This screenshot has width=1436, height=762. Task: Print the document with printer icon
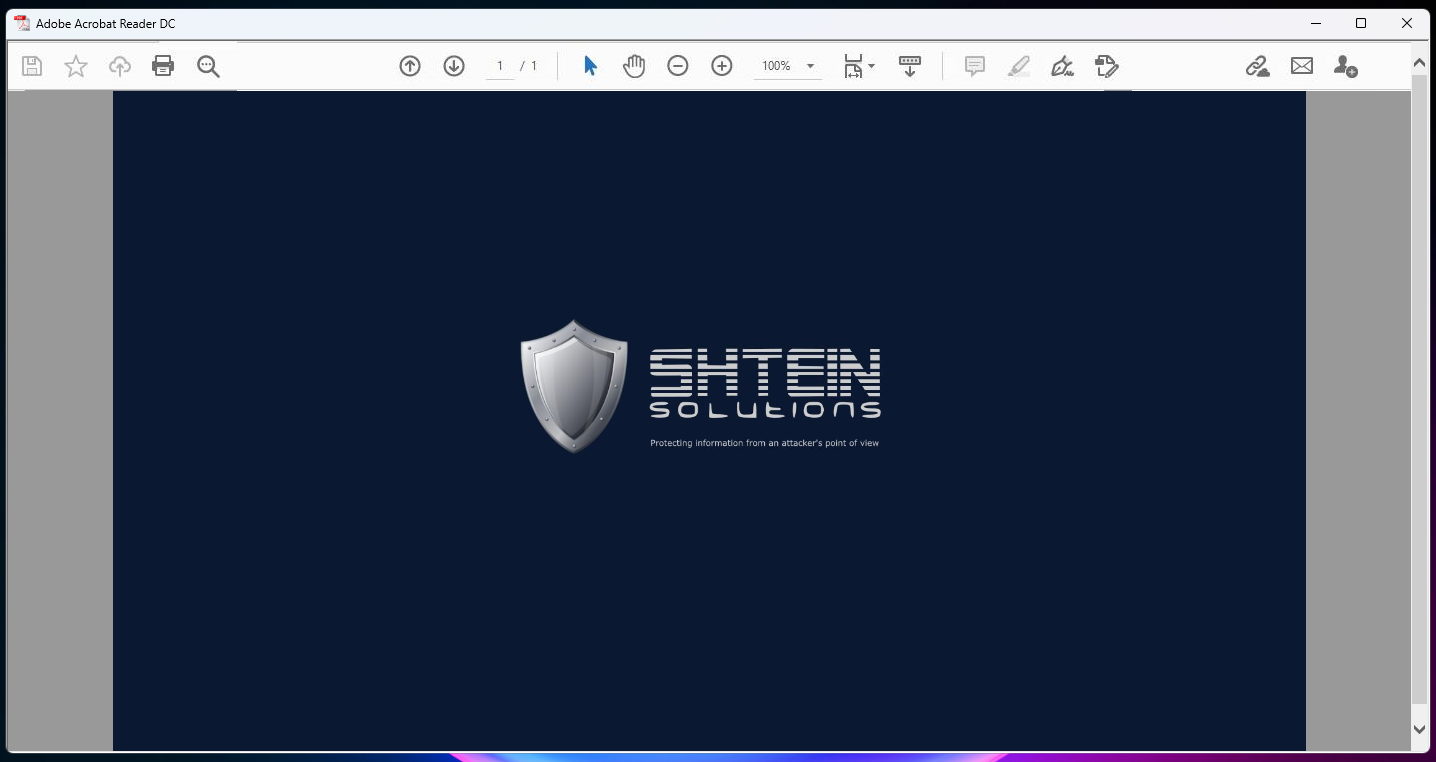coord(163,66)
